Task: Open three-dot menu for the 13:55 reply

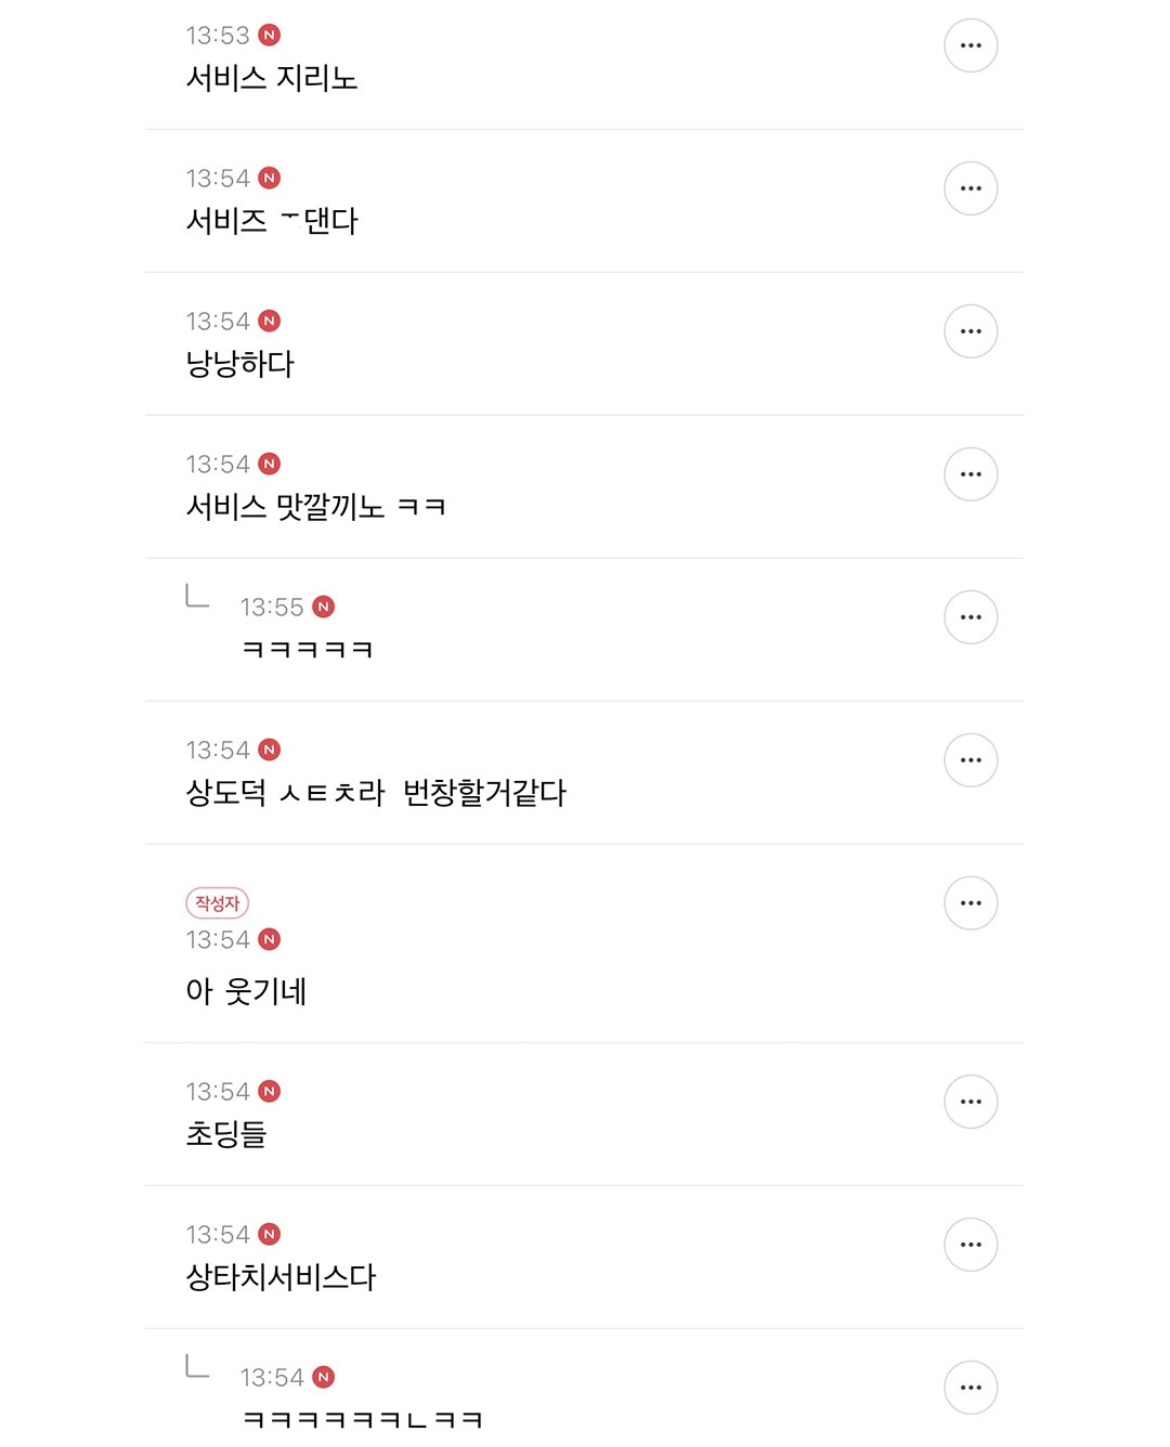Action: coord(970,618)
